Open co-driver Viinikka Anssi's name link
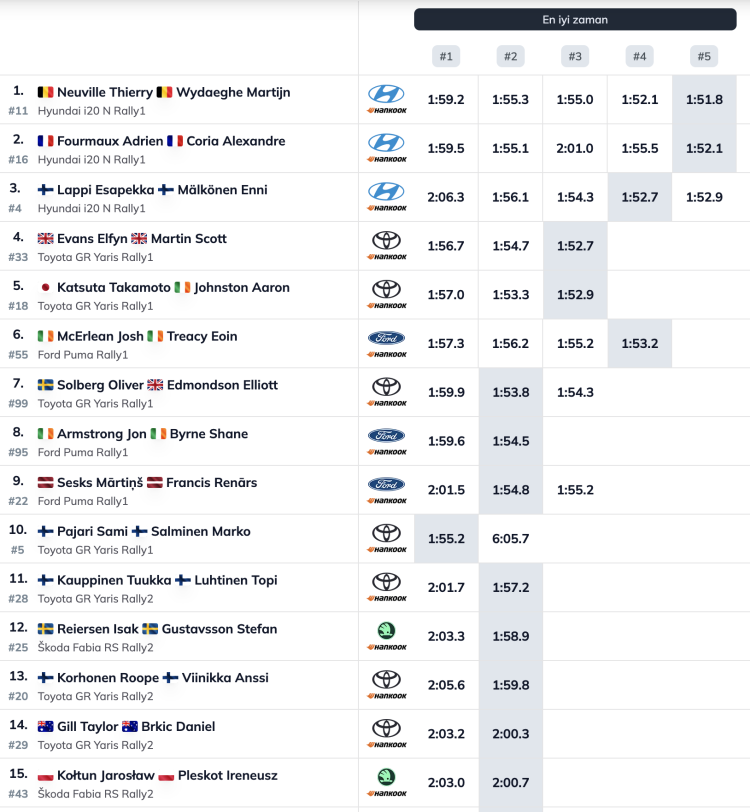Screen dimensions: 750x812 225,678
